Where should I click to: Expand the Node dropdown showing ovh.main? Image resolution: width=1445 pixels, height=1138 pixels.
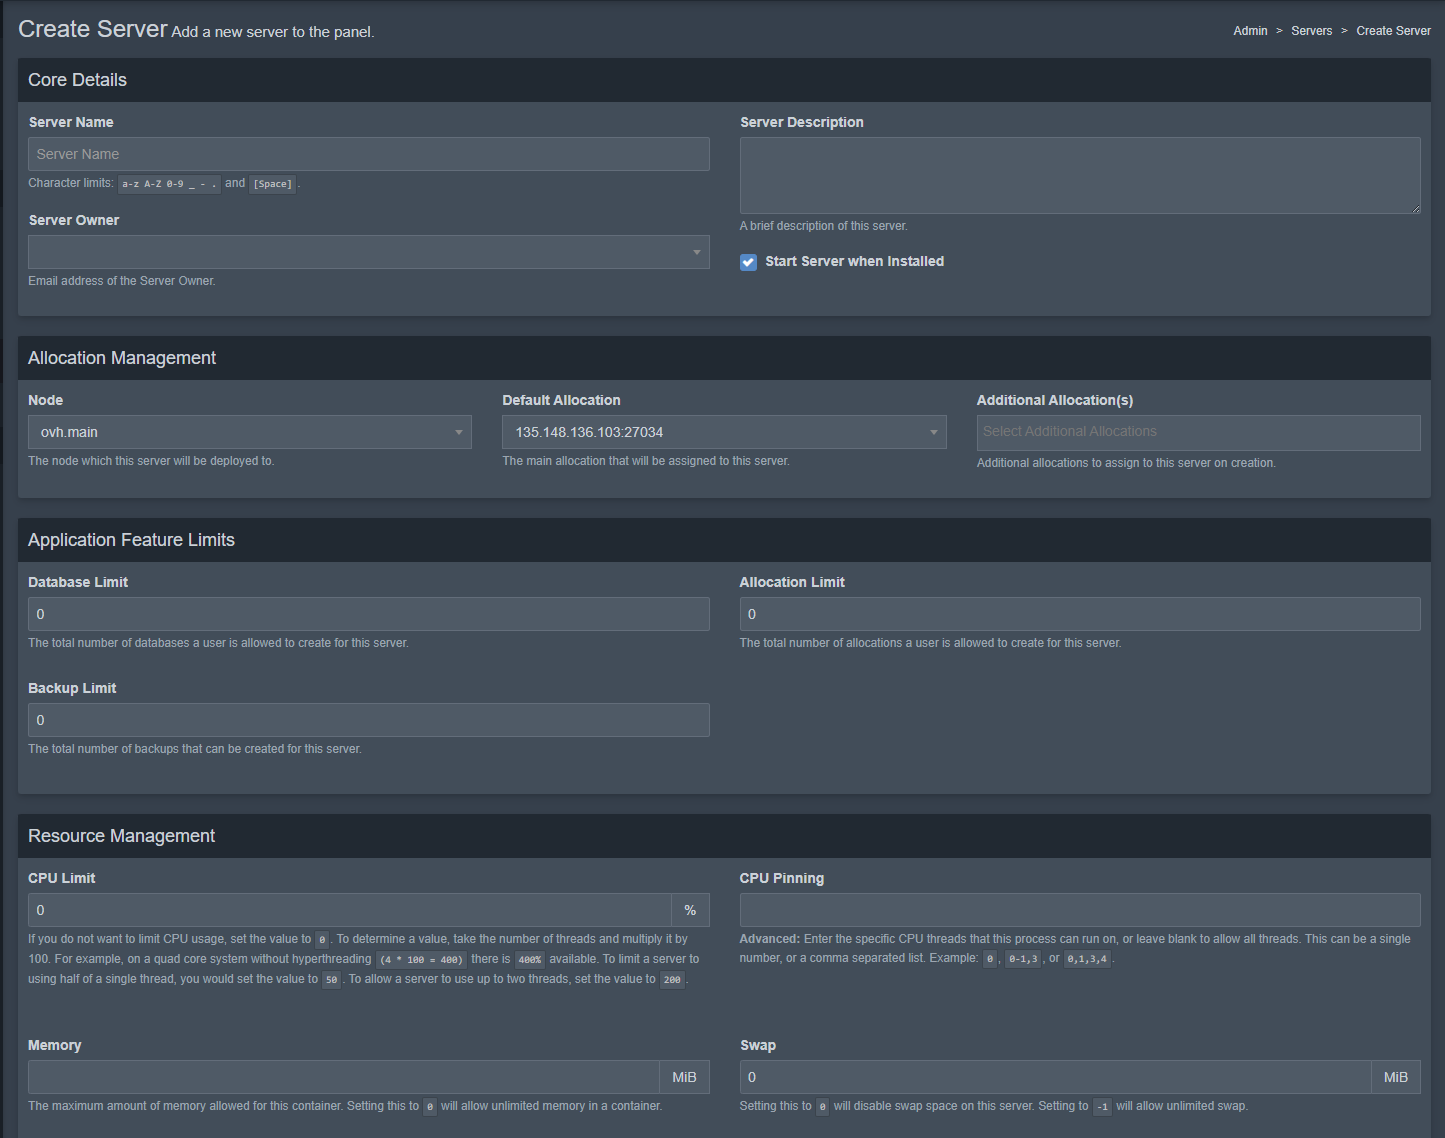(x=249, y=432)
